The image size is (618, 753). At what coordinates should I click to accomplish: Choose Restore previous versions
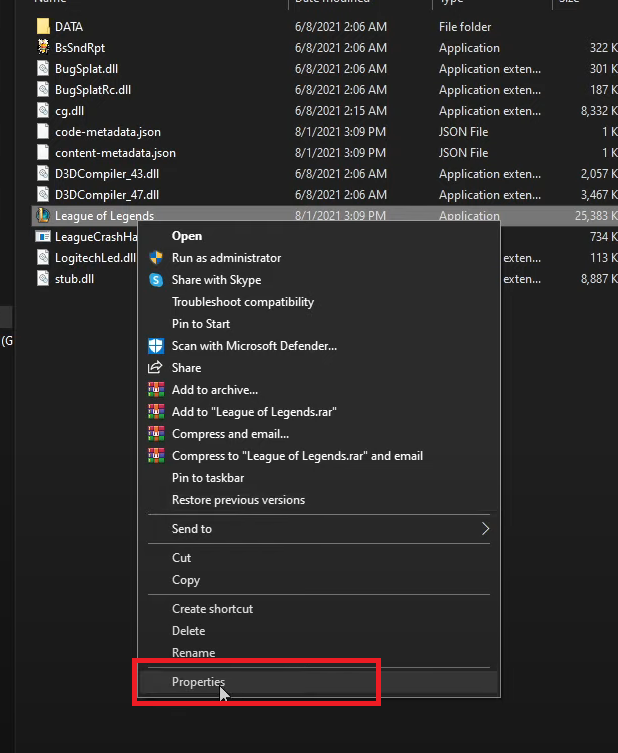[238, 500]
